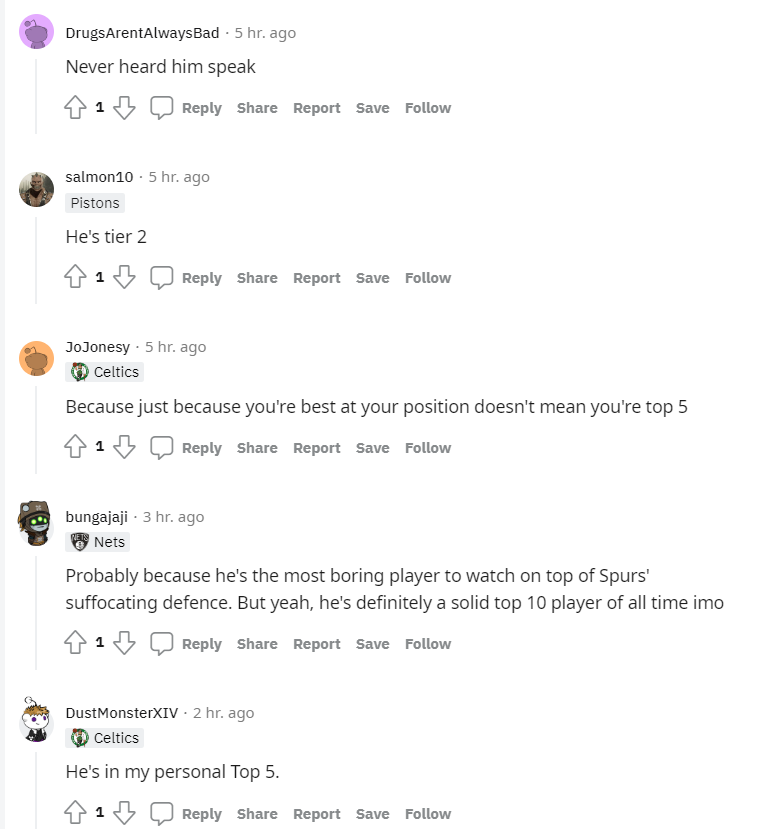Open salmon10's avatar image
This screenshot has height=829, width=769.
point(36,188)
